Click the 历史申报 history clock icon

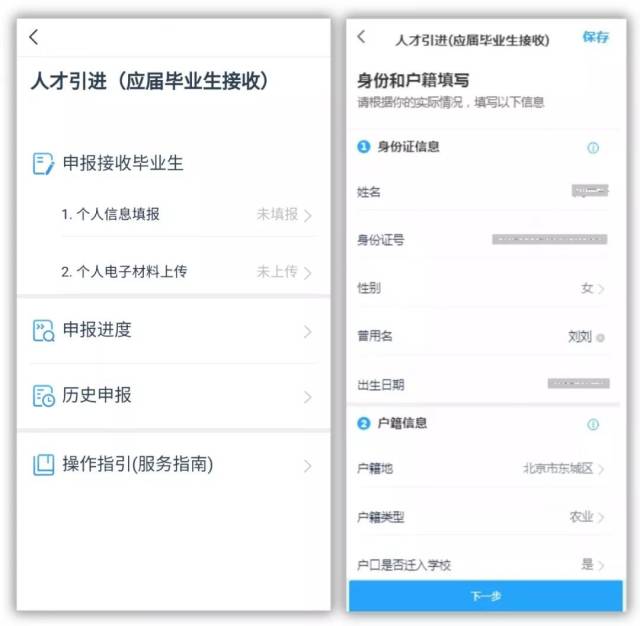43,395
